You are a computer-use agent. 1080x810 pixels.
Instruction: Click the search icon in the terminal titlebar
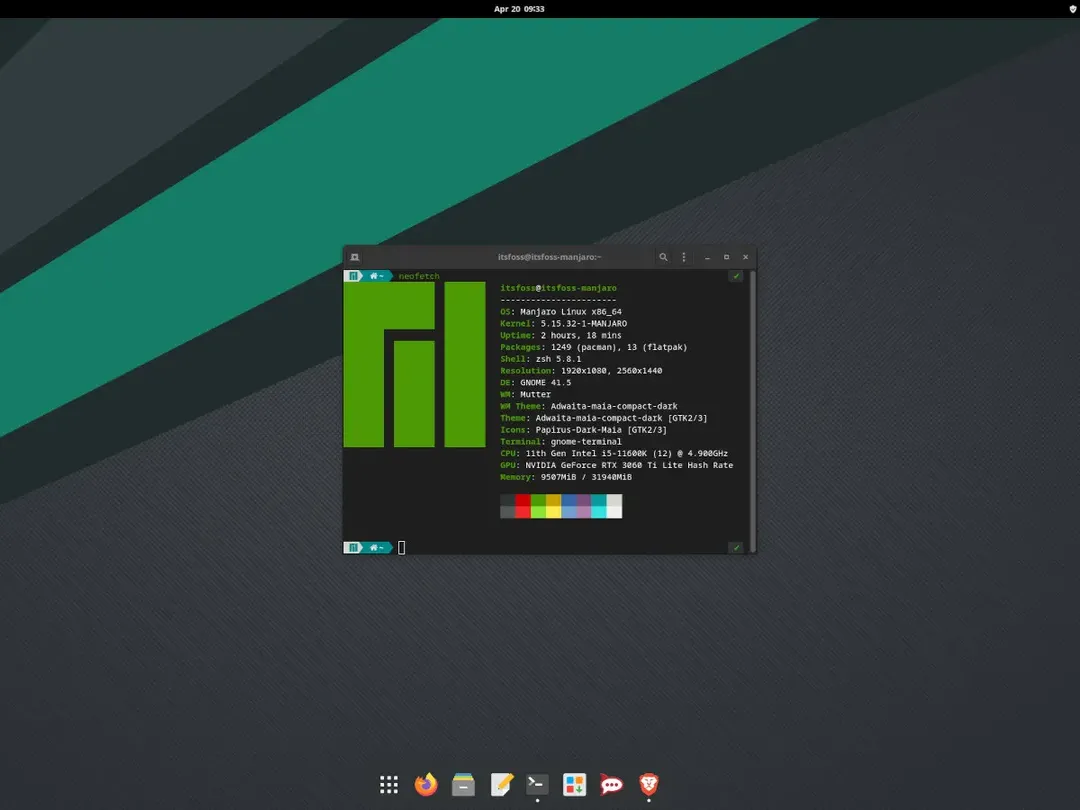point(663,257)
